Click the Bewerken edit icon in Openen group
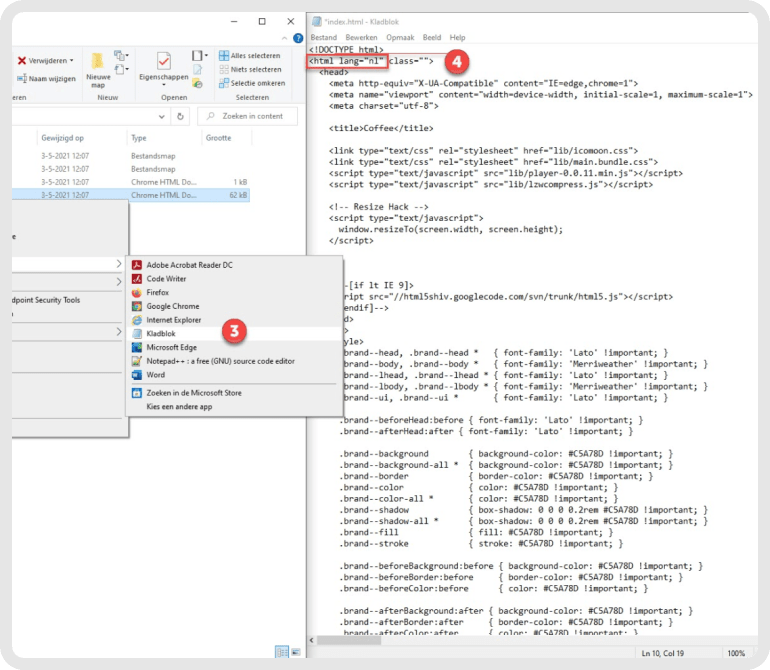The height and width of the screenshot is (670, 770). click(197, 70)
